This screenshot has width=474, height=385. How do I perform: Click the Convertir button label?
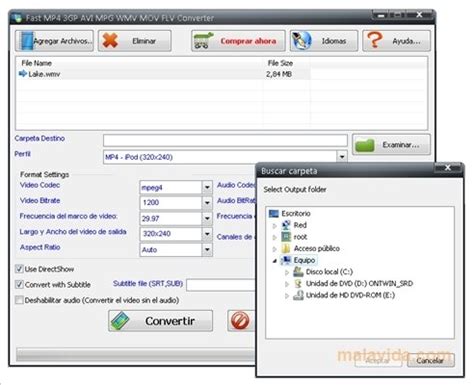[x=170, y=321]
